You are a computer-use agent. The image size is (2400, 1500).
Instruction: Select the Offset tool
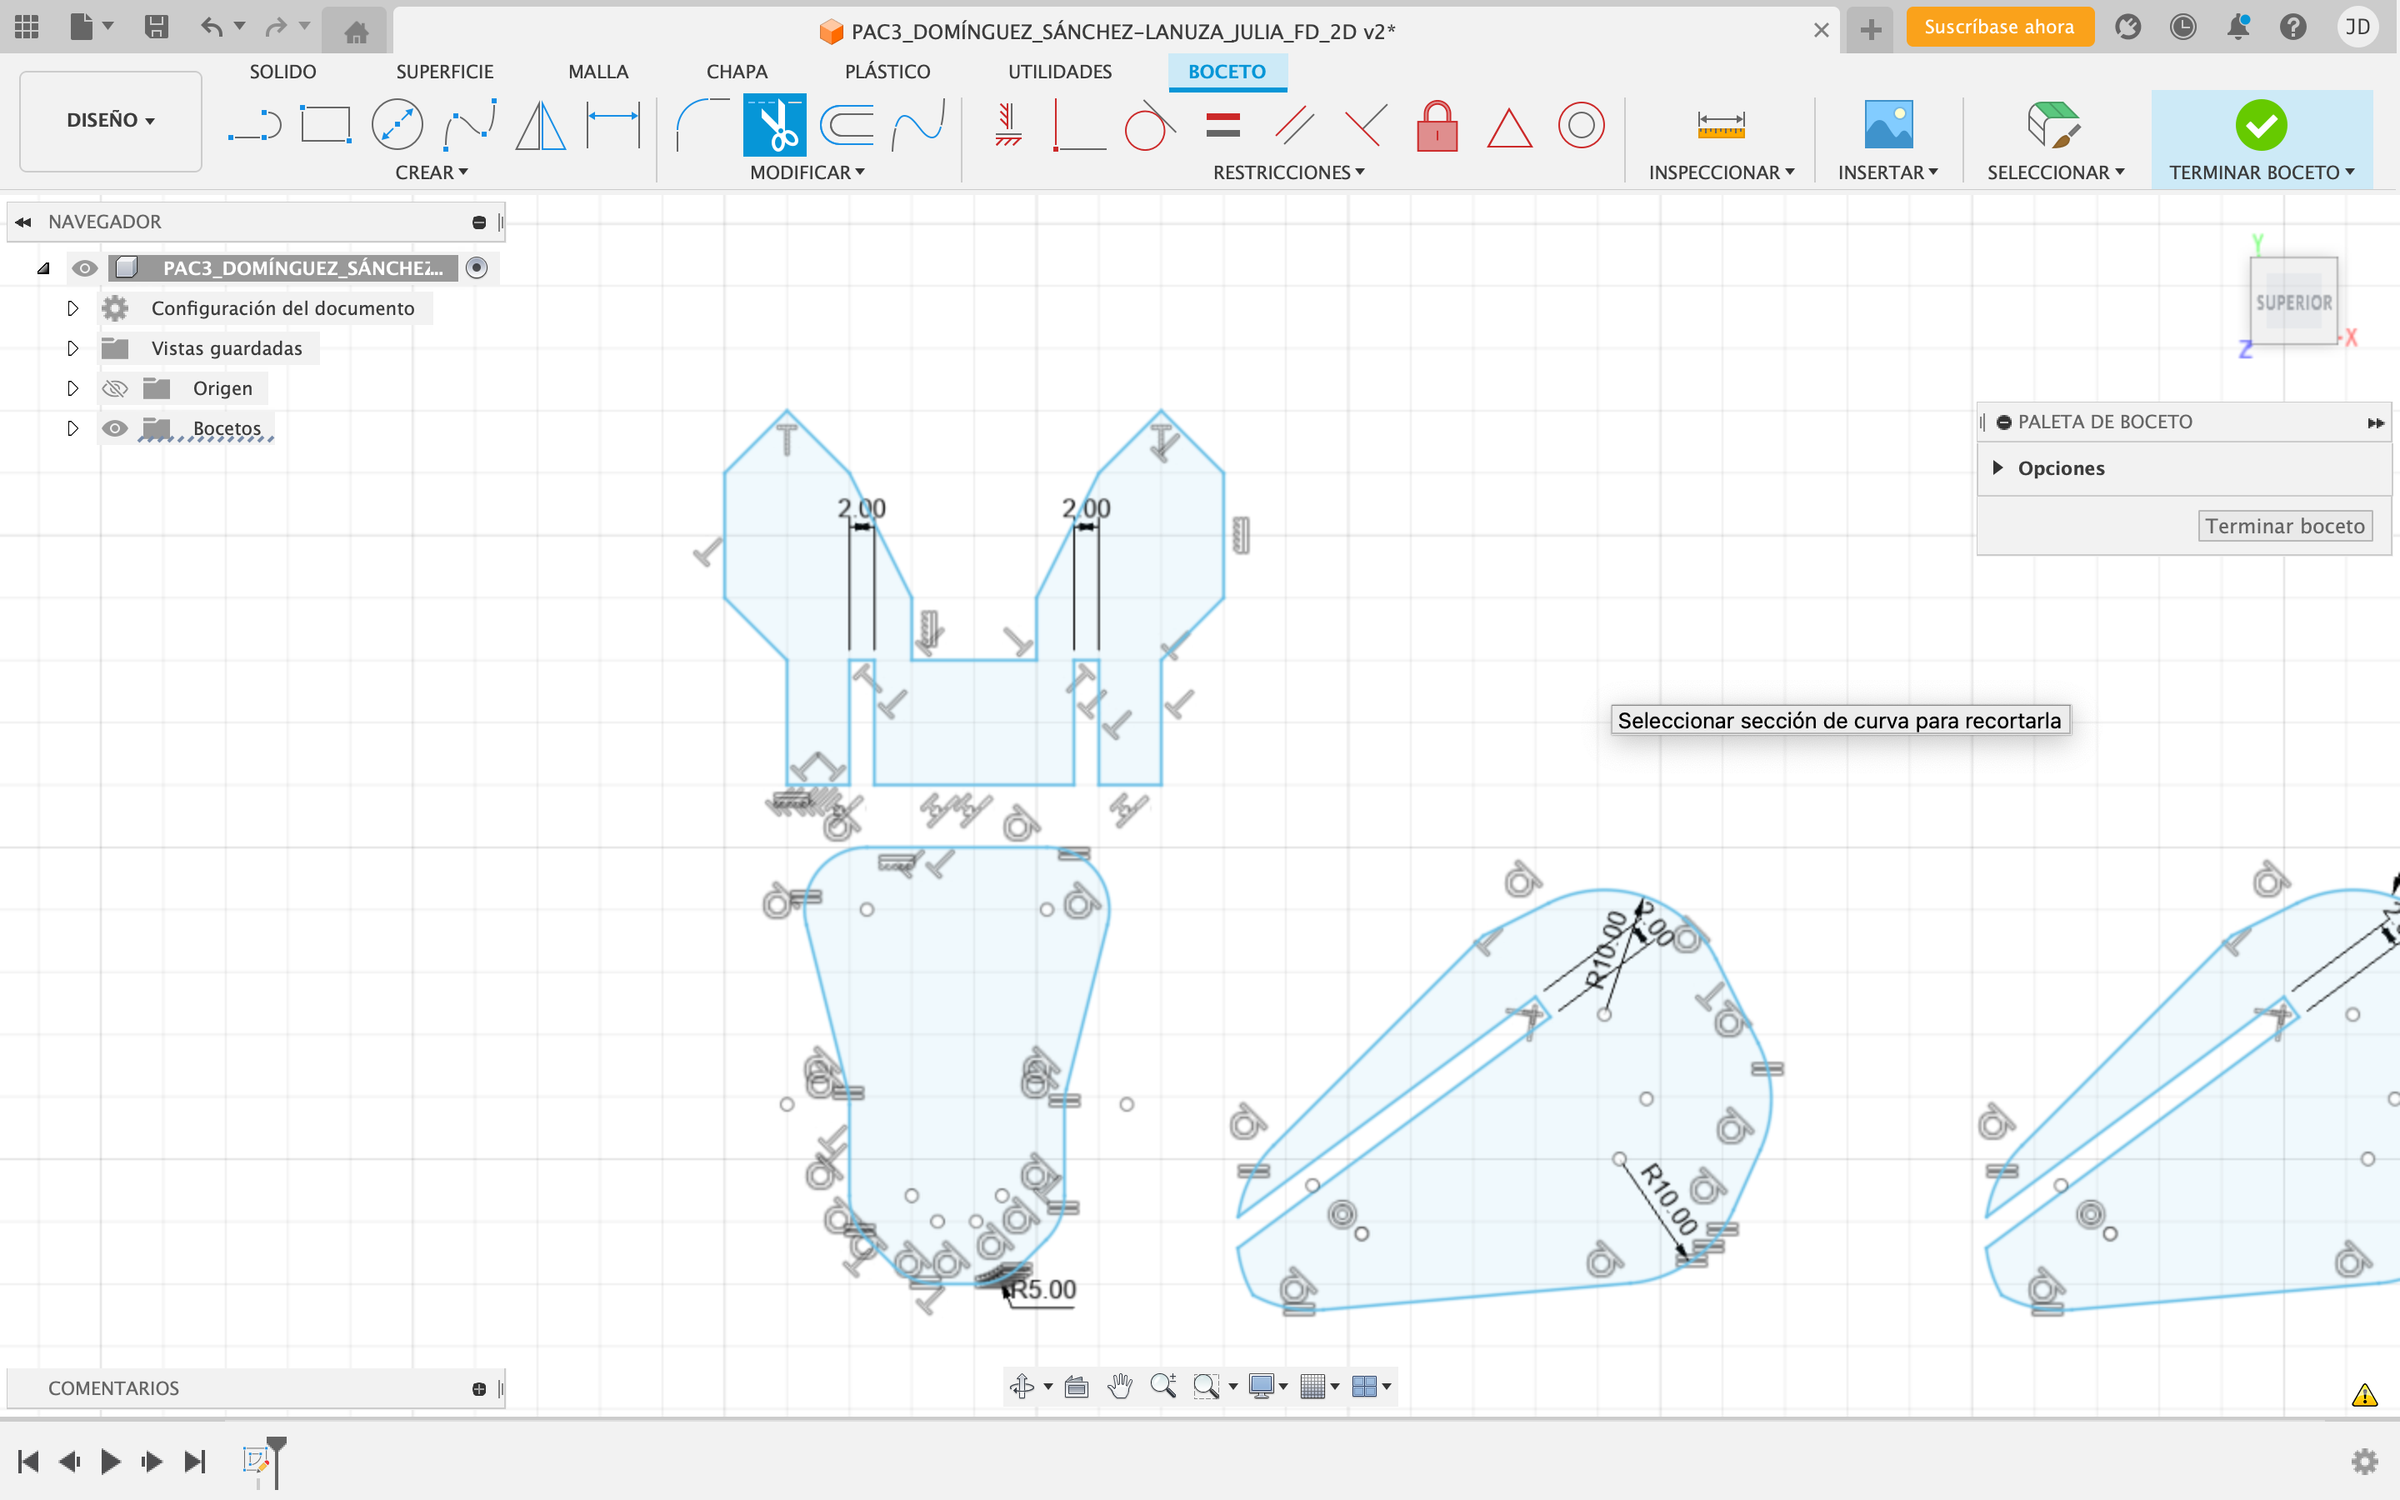tap(847, 126)
